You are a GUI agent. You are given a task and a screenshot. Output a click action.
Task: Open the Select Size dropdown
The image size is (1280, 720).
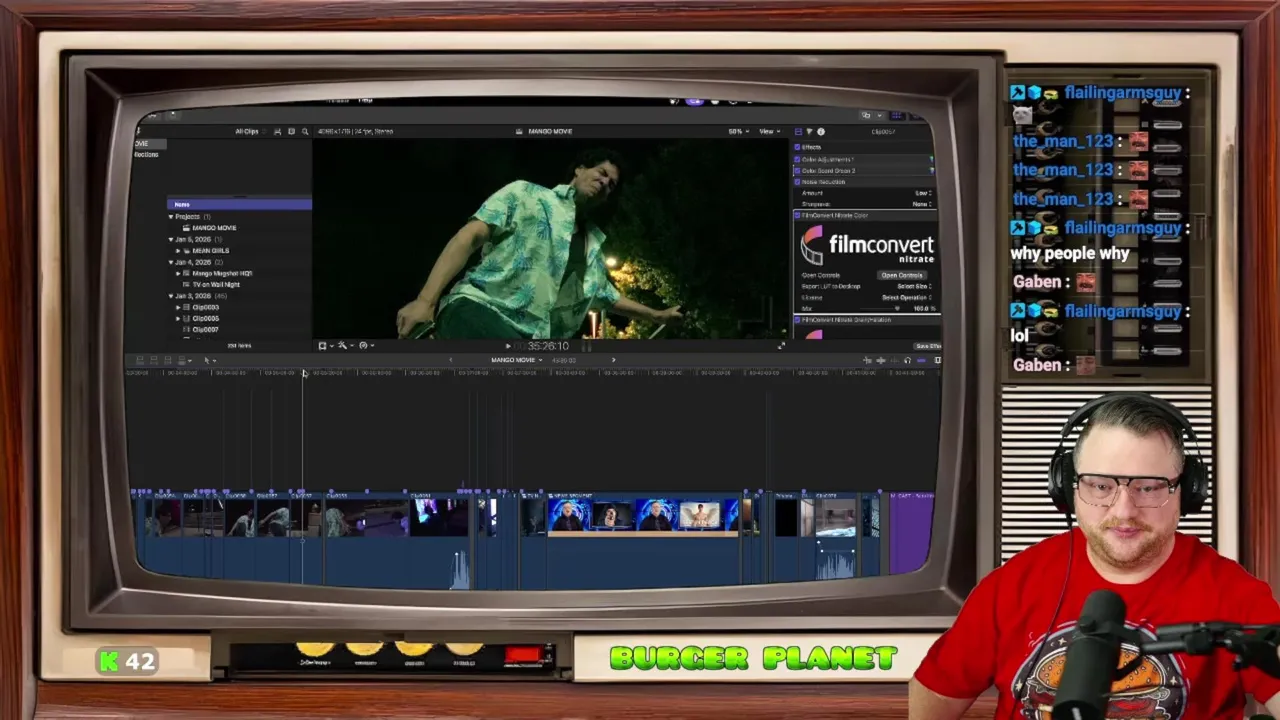click(914, 286)
